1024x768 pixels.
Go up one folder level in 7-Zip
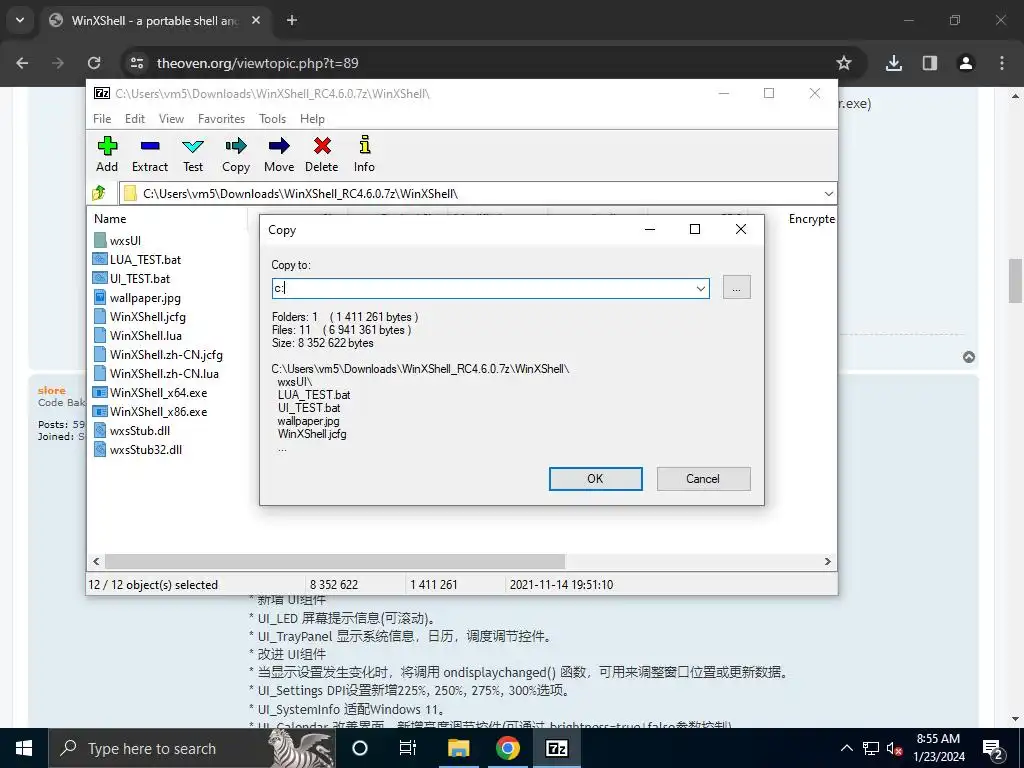tap(99, 193)
